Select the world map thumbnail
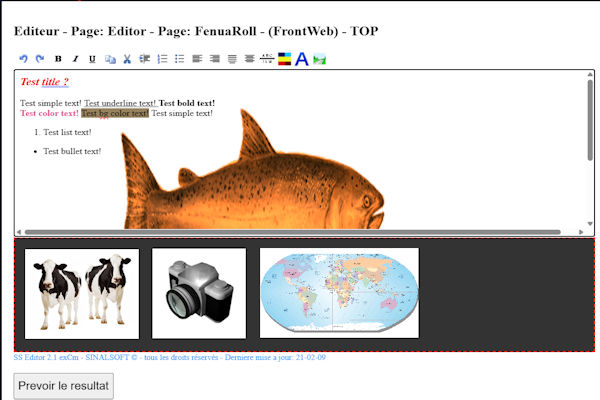The image size is (600, 400). 339,293
